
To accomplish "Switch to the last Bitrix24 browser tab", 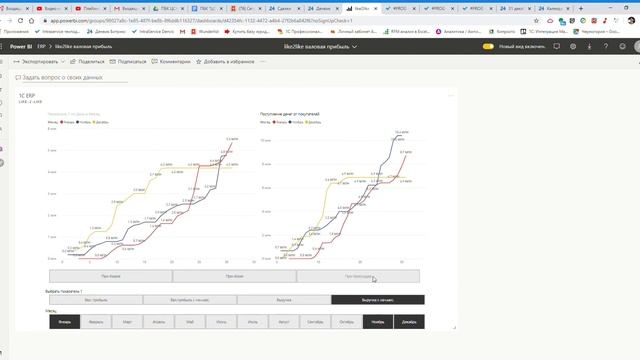I will [554, 8].
